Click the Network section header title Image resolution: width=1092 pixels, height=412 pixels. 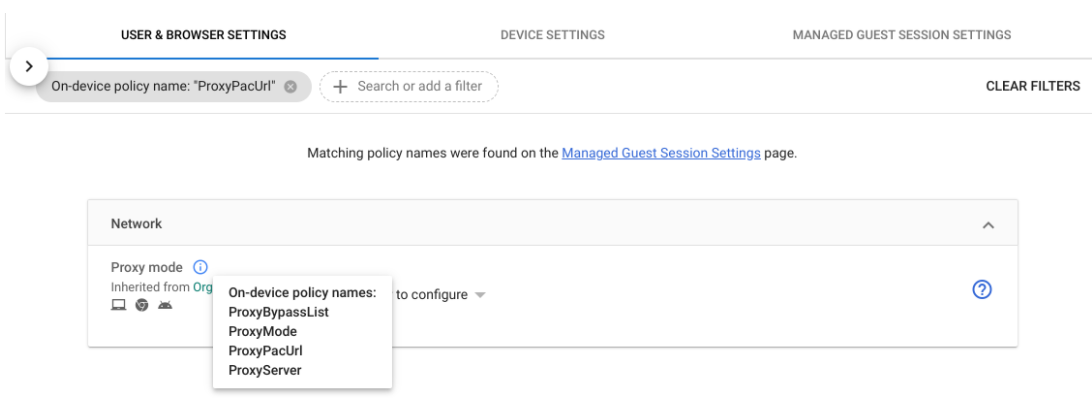pos(136,225)
